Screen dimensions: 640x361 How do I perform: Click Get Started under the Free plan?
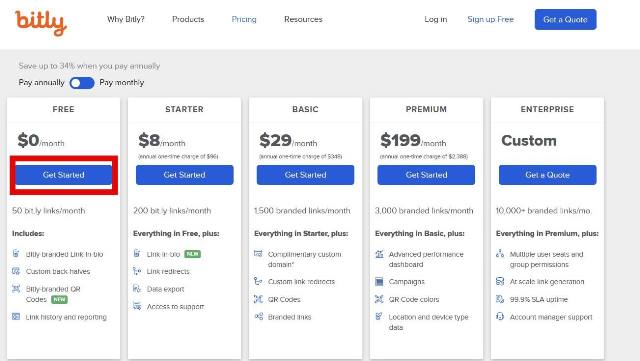coord(64,175)
